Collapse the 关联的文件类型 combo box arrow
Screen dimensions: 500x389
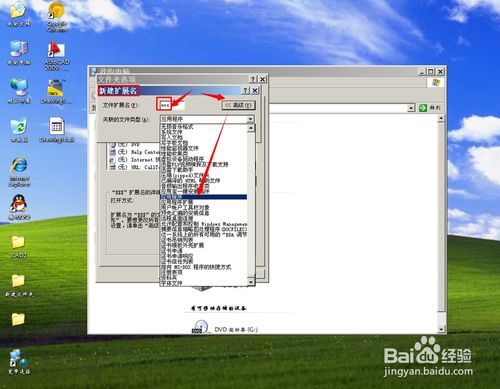[251, 119]
